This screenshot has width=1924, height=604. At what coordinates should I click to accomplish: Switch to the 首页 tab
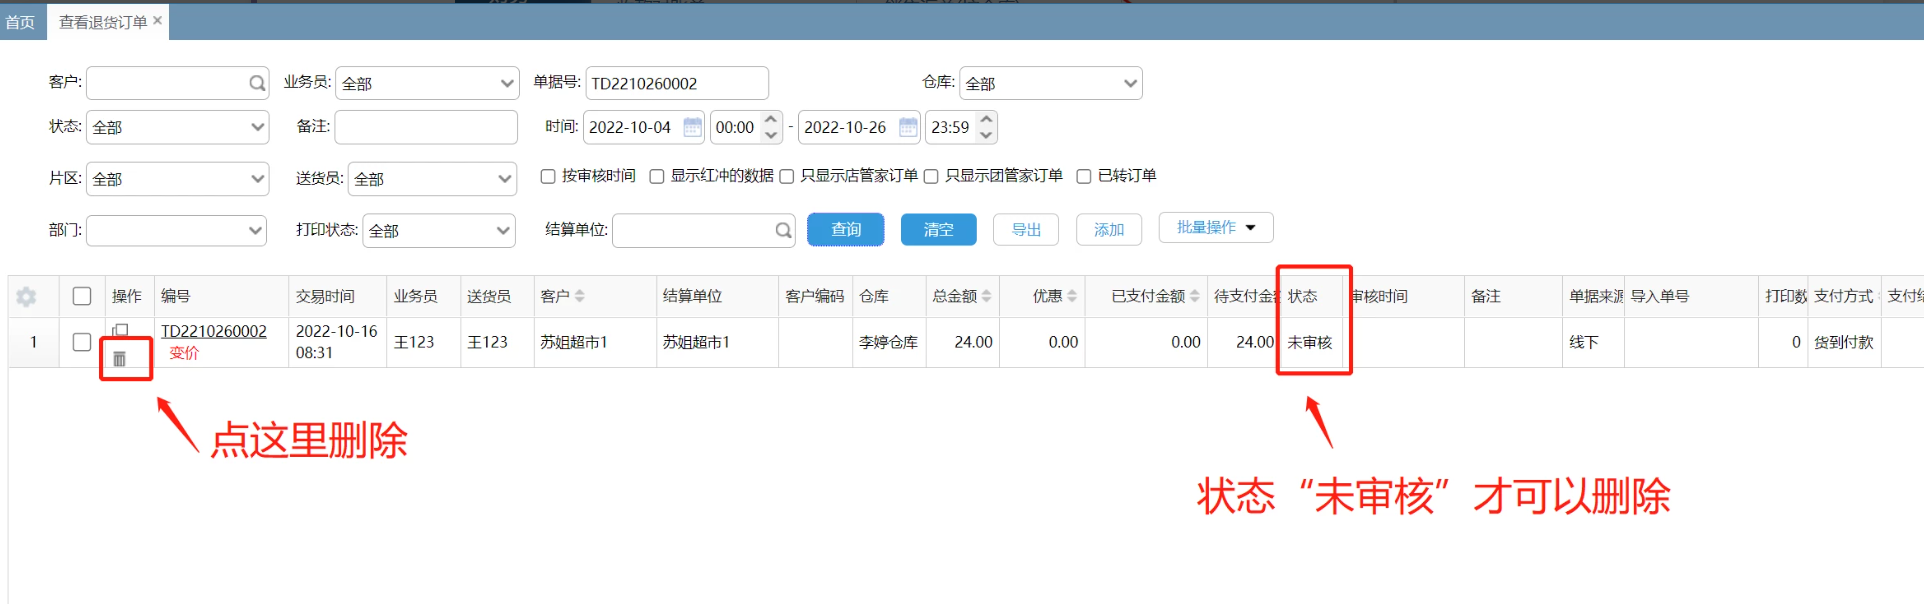(20, 22)
